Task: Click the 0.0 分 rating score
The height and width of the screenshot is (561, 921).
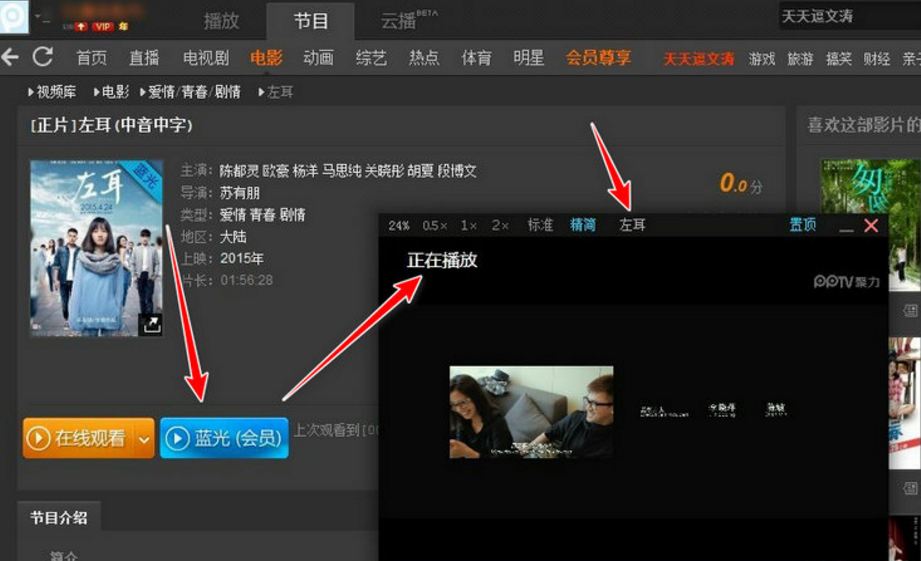Action: tap(741, 183)
